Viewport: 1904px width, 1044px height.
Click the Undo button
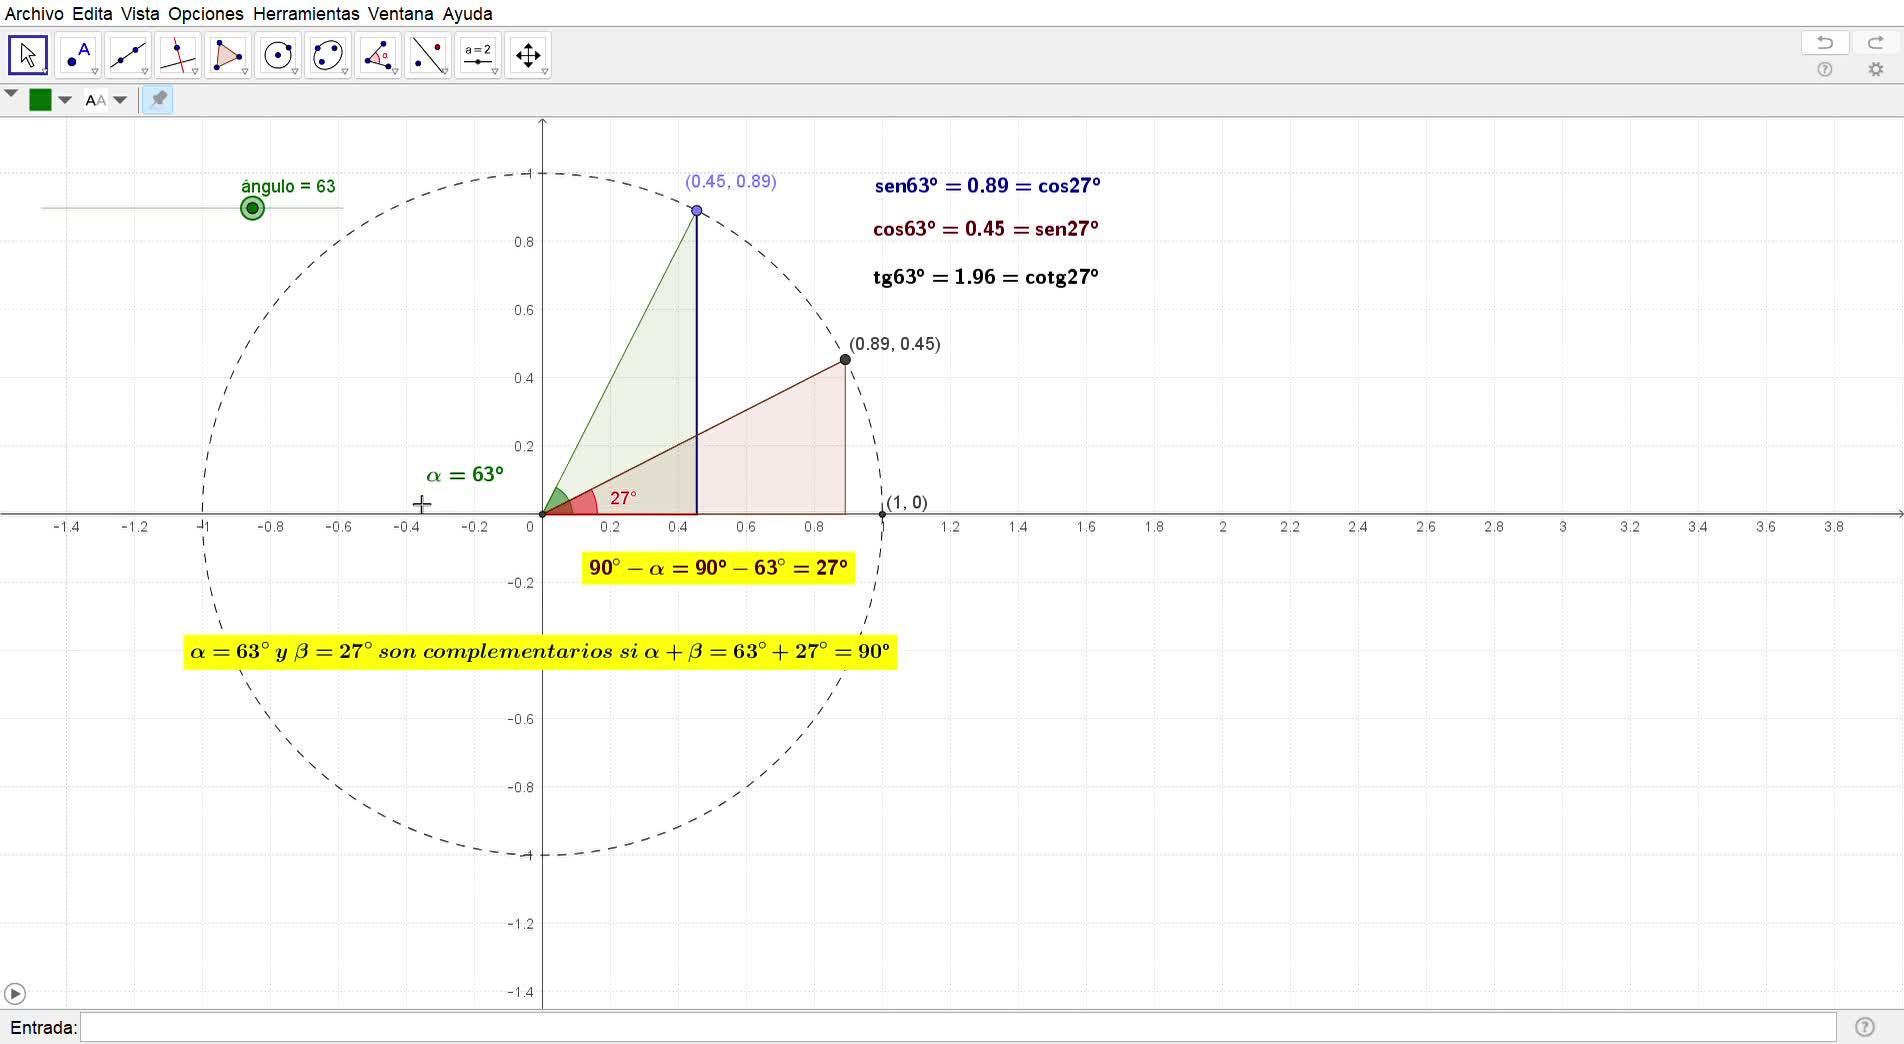tap(1825, 42)
